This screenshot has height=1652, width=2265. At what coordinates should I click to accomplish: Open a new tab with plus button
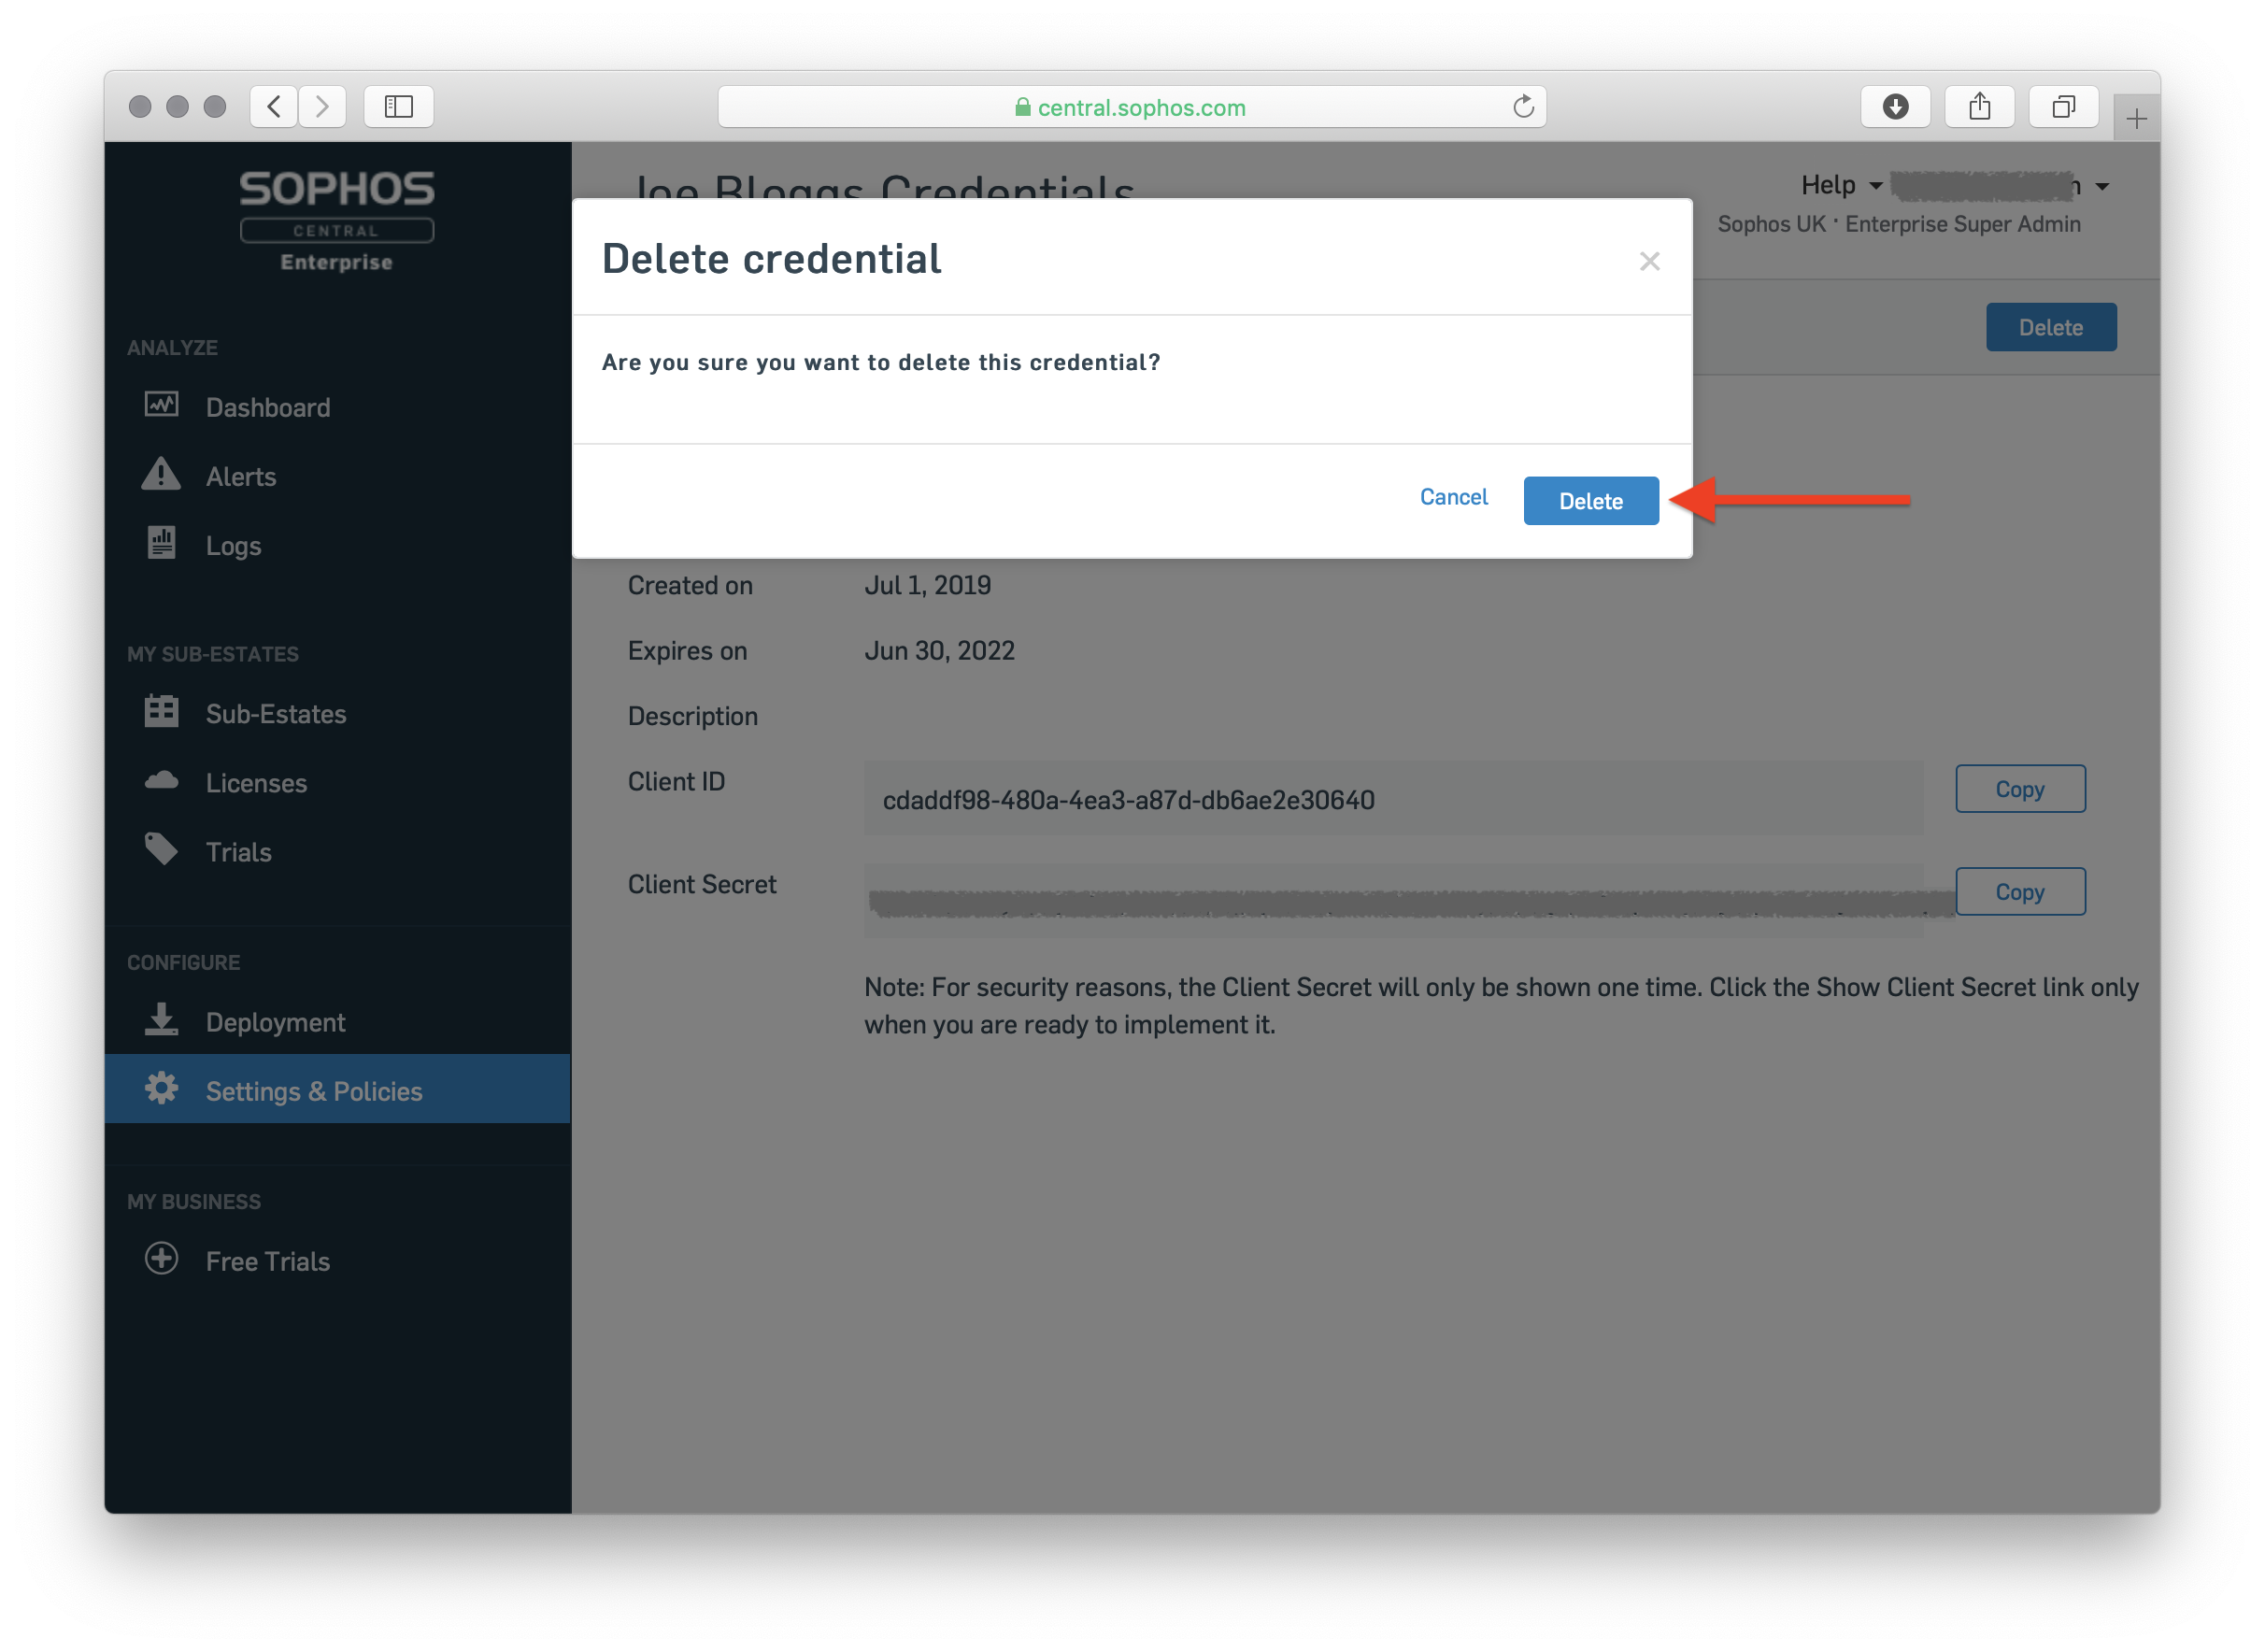(2136, 119)
